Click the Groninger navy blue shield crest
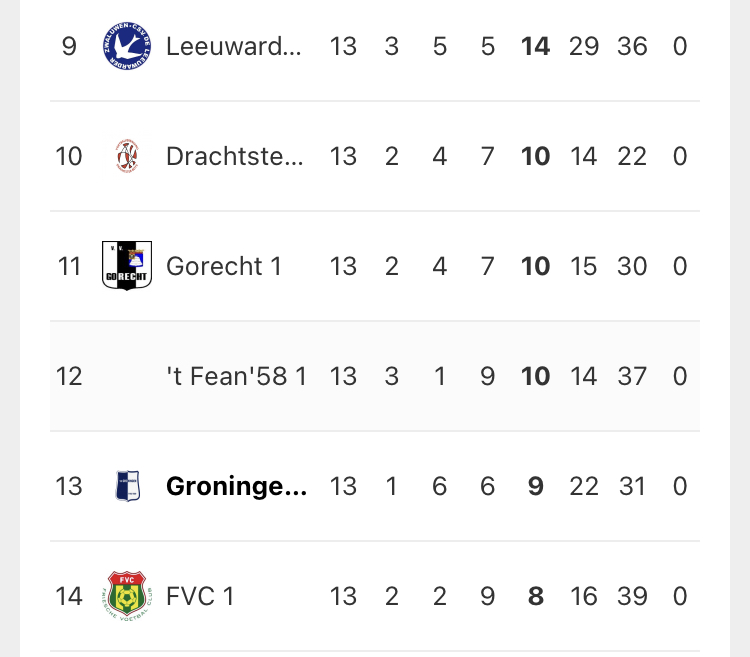This screenshot has width=750, height=657. (x=128, y=486)
